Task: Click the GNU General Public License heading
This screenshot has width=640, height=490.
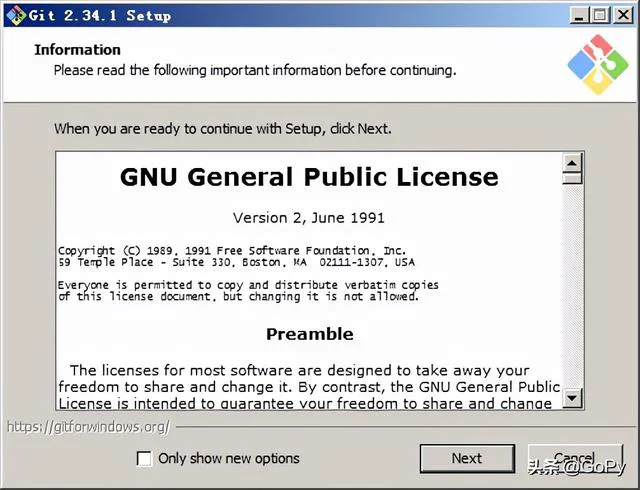Action: (x=309, y=177)
